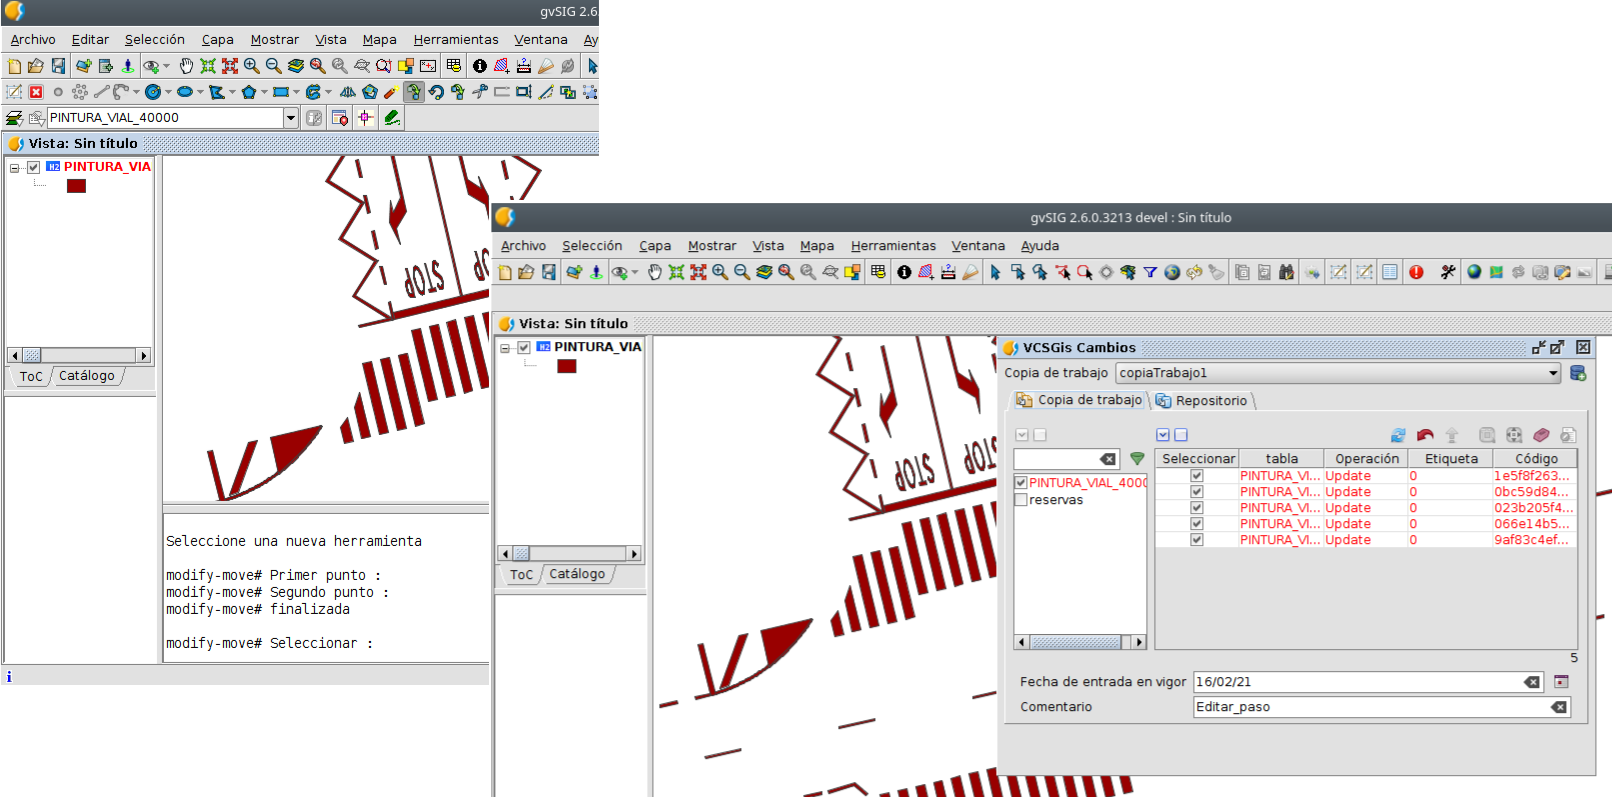Click the red revert arrow in VCSGis panel
Image resolution: width=1612 pixels, height=797 pixels.
(x=1425, y=435)
